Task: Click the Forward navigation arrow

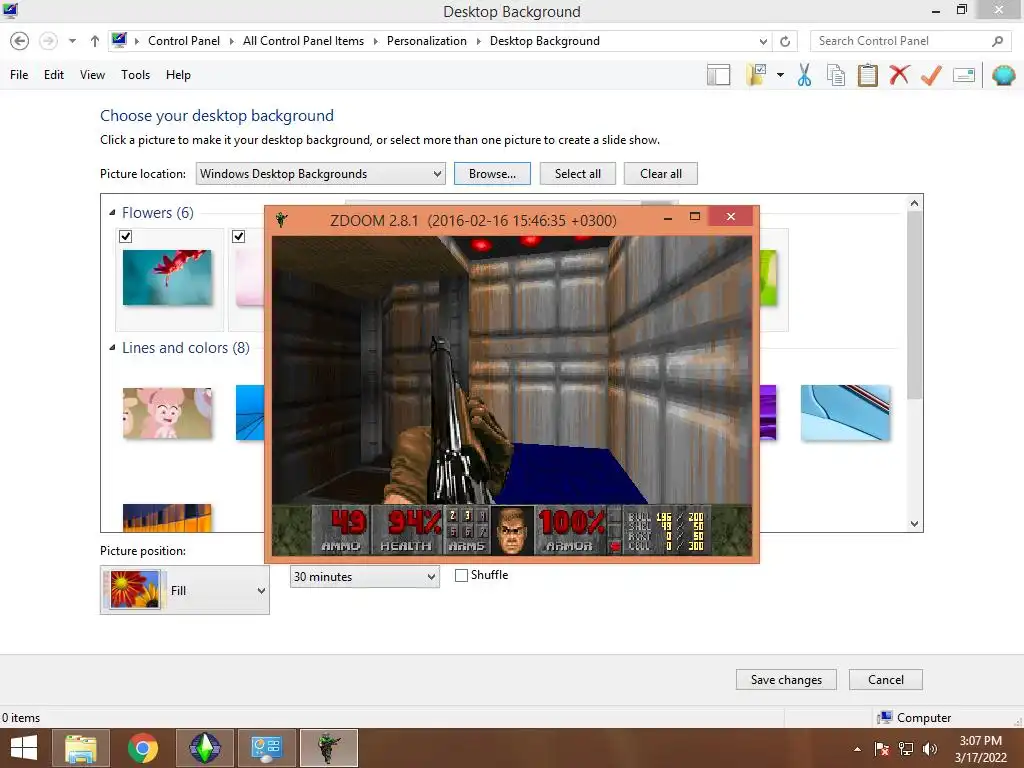Action: coord(48,41)
